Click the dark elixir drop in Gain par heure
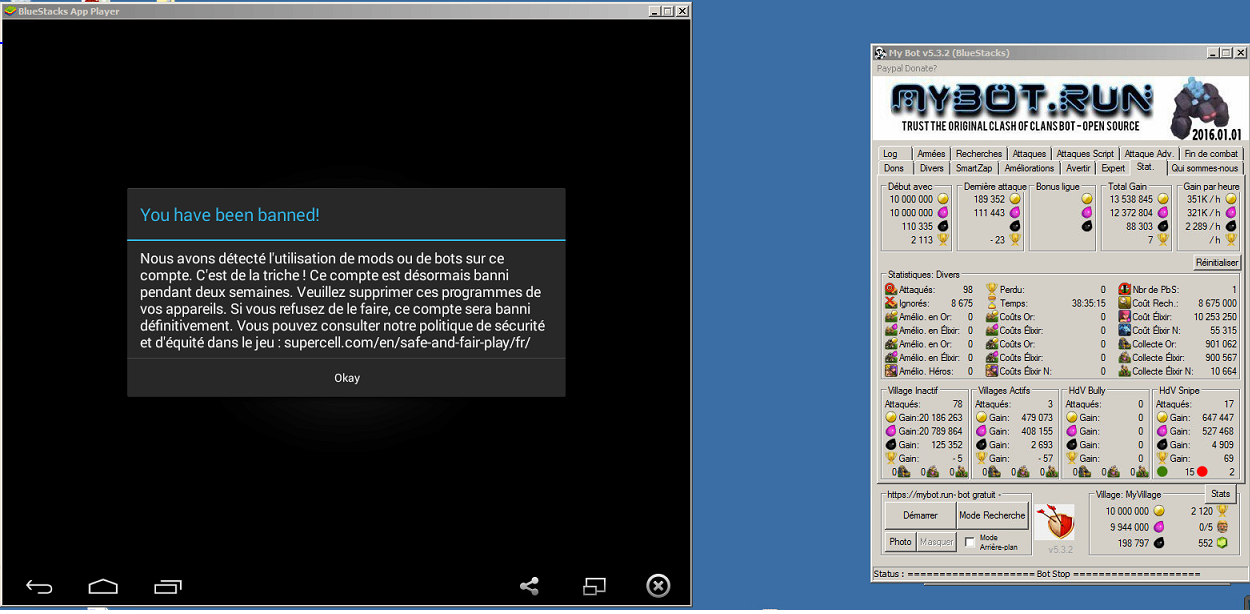 [1231, 227]
